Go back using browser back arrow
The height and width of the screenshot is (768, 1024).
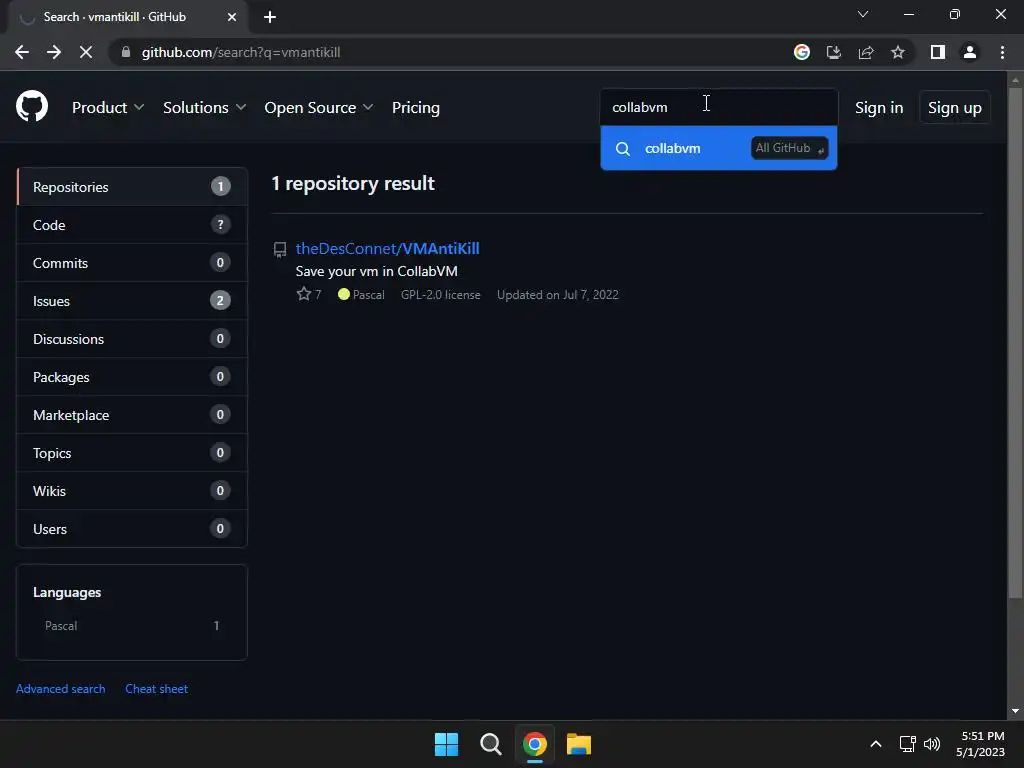tap(22, 52)
